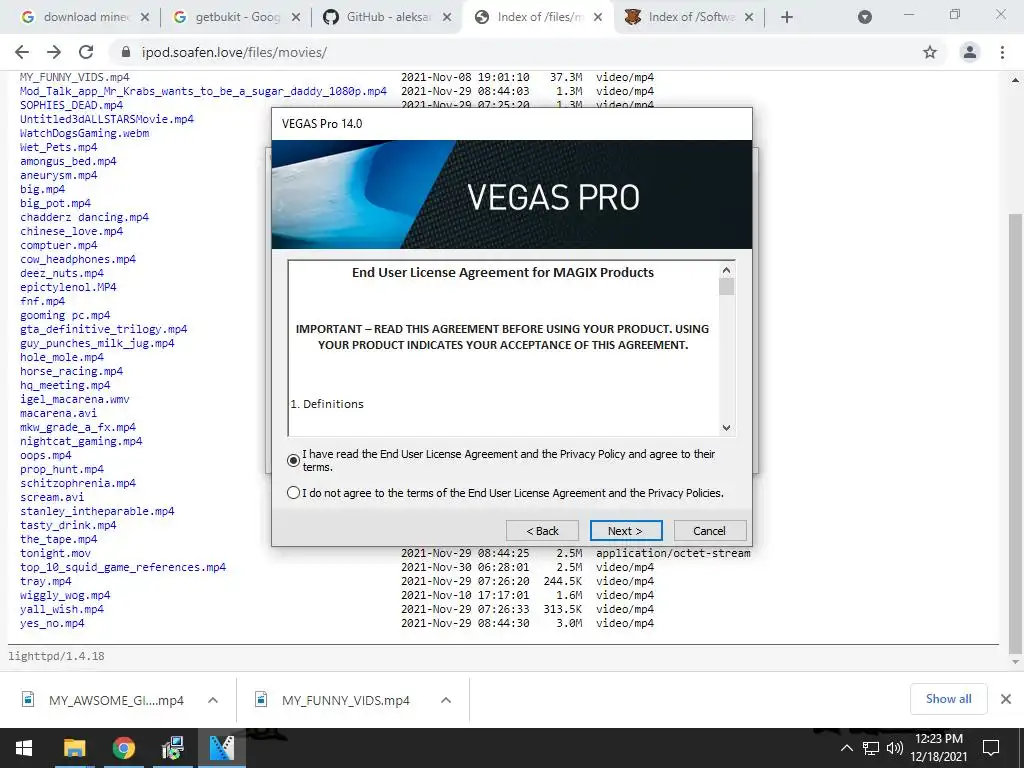Open the WatchDogsGaming.webm link

[84, 133]
